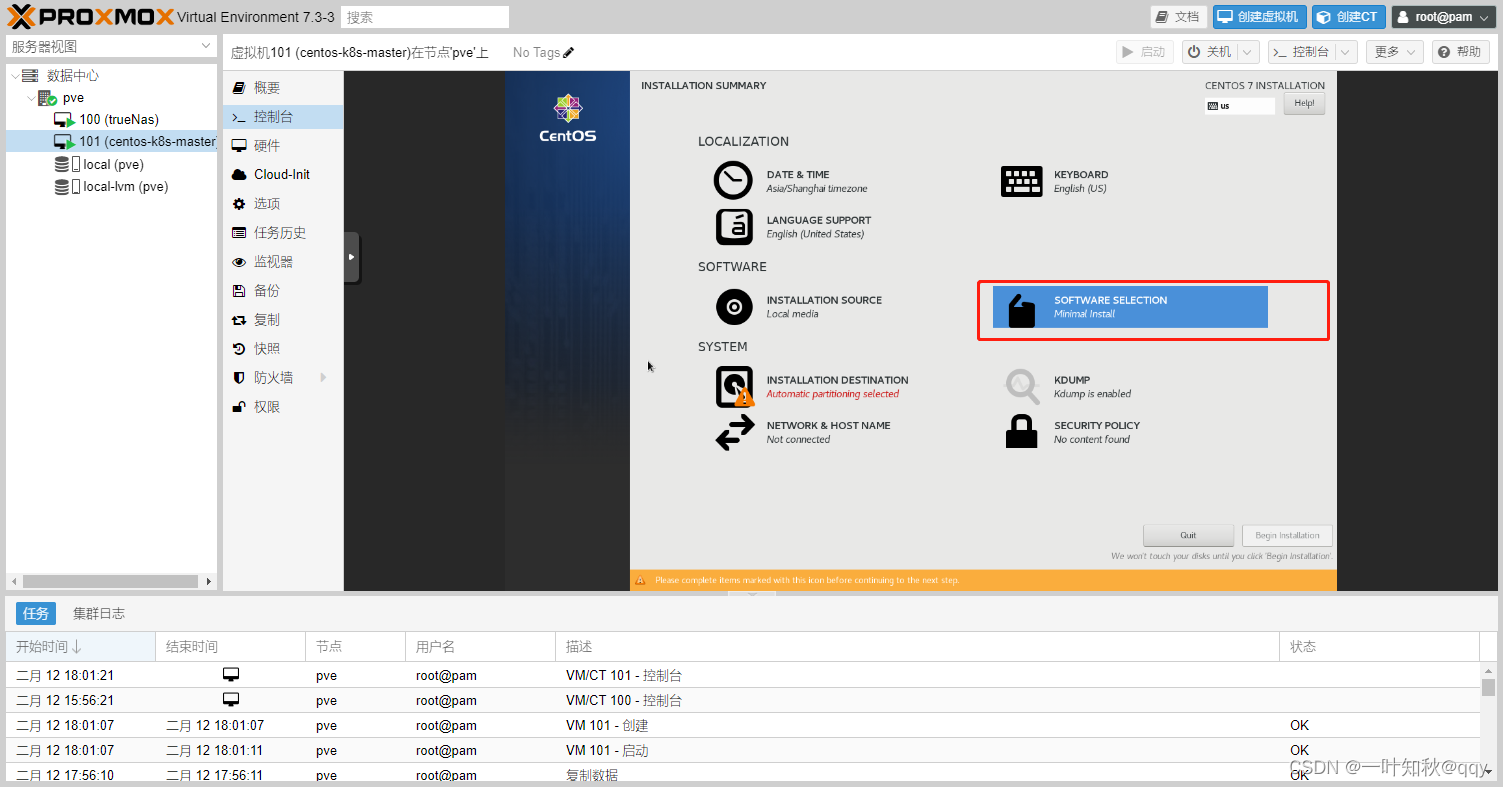This screenshot has width=1503, height=787.
Task: Click the 关机 shutdown button
Action: (1210, 52)
